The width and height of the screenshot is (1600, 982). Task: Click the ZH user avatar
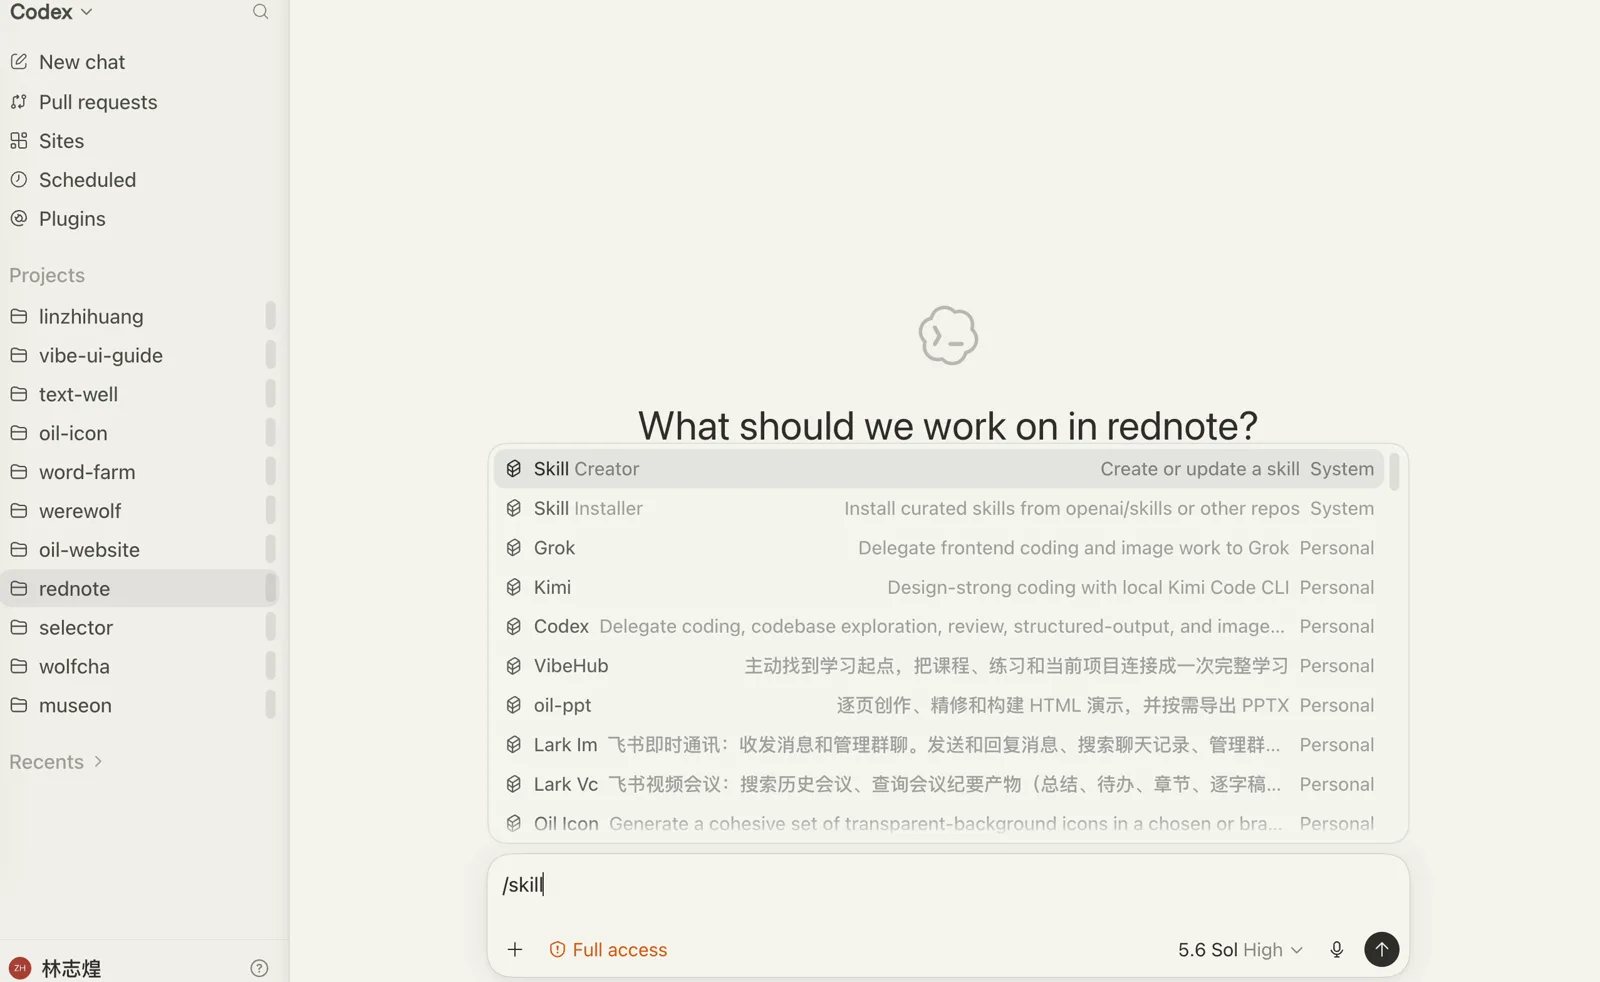[x=20, y=968]
